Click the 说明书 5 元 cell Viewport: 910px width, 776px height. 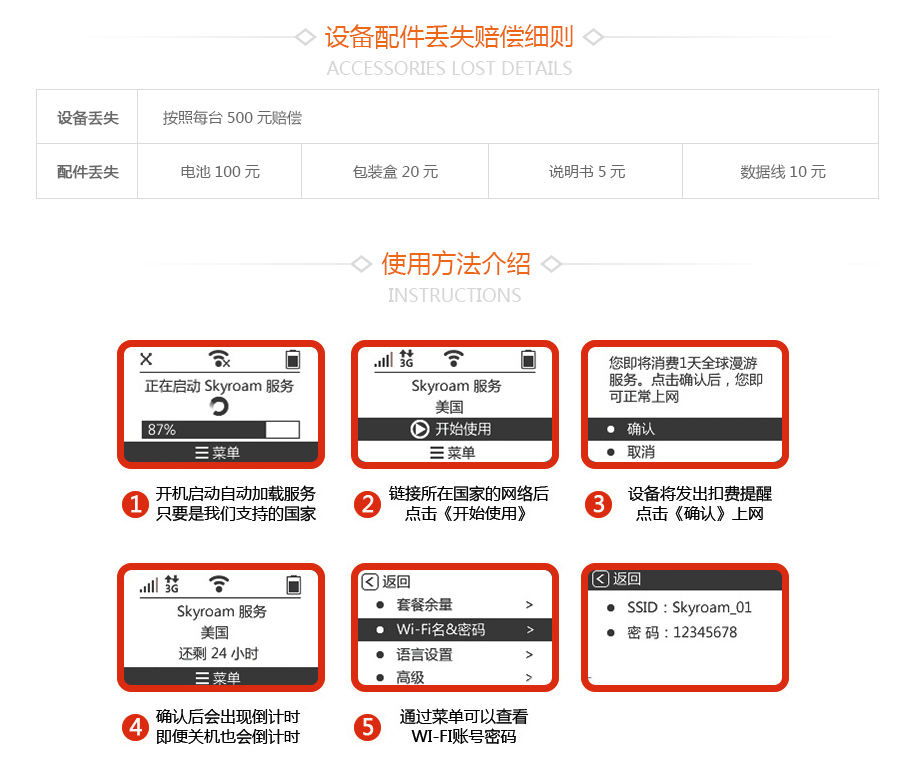(586, 172)
